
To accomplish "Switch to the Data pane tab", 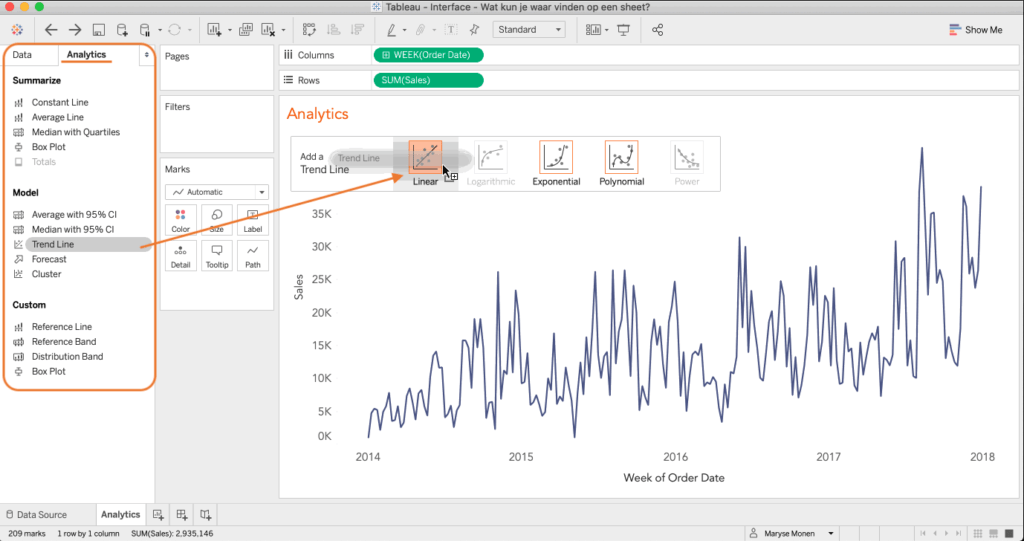I will 22,55.
